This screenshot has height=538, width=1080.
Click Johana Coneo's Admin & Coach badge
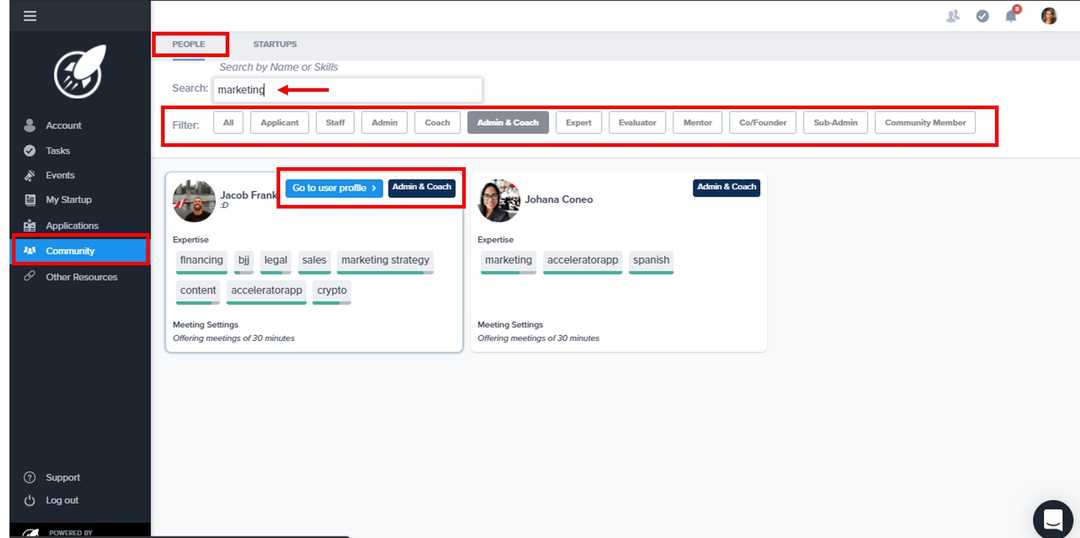(727, 187)
